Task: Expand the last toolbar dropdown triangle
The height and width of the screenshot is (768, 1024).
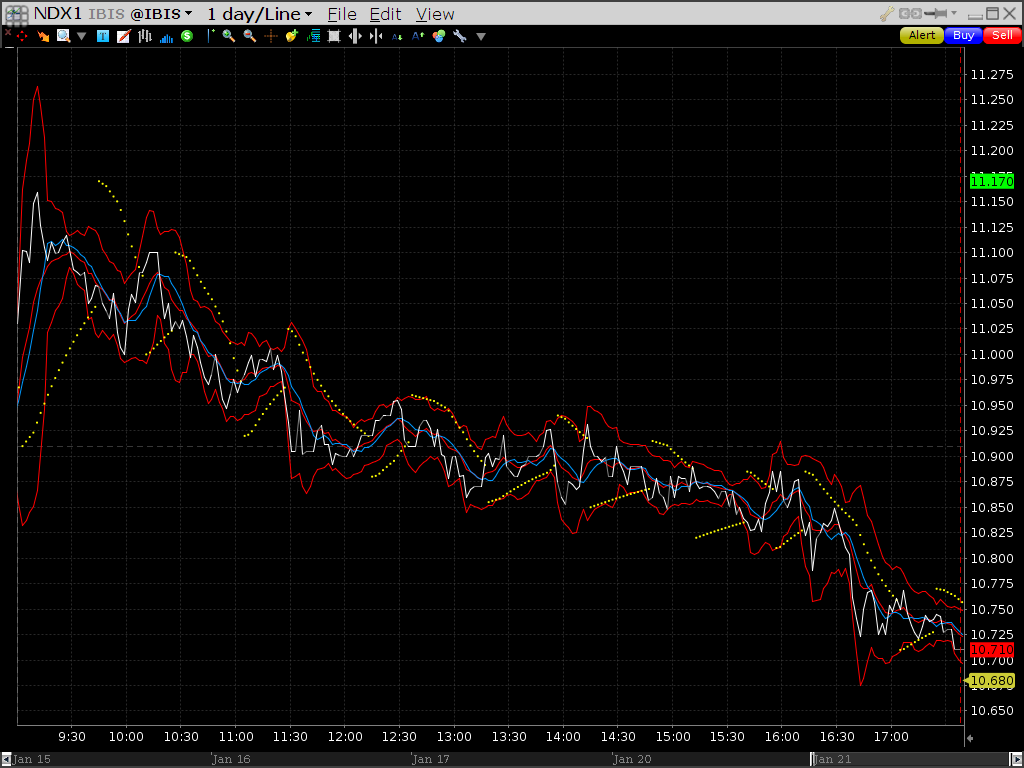Action: [x=481, y=37]
